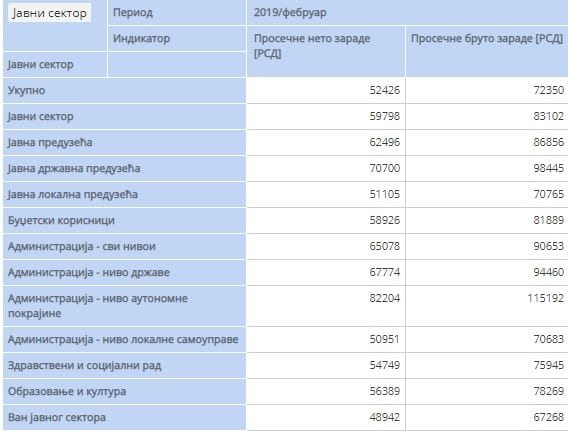
Task: Click net salary value 70700
Action: (x=385, y=168)
